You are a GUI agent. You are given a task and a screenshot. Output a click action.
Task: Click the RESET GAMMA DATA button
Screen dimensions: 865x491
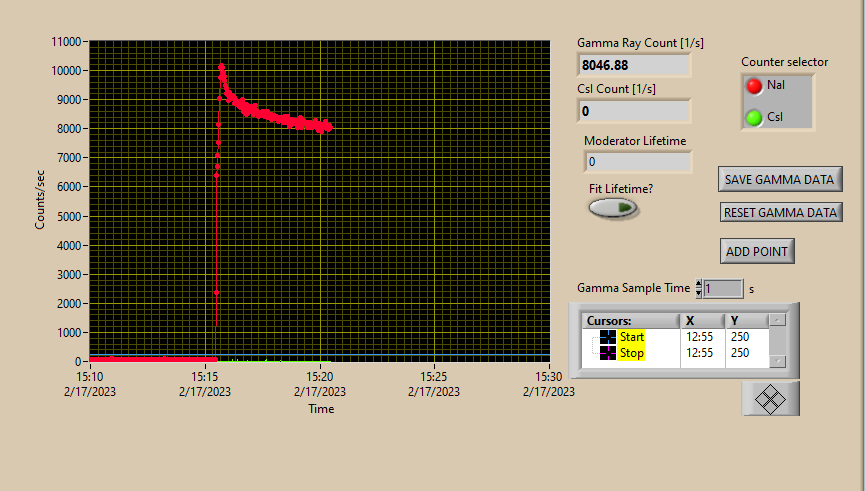pyautogui.click(x=781, y=212)
